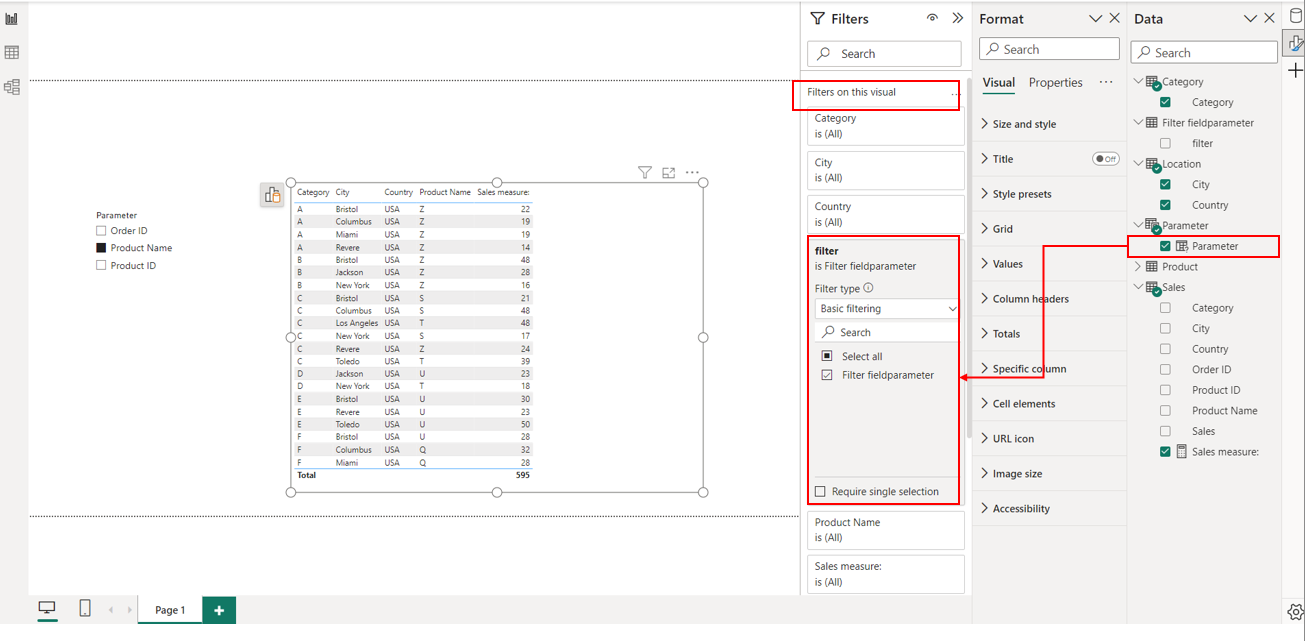Enable Require single selection checkbox
Viewport: 1305px width, 641px height.
point(821,491)
